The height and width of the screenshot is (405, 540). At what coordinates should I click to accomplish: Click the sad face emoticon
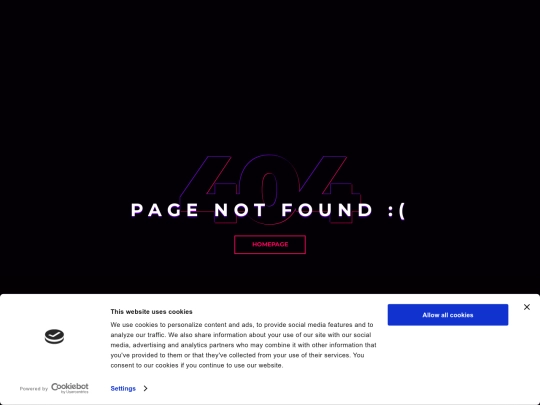pyautogui.click(x=396, y=210)
